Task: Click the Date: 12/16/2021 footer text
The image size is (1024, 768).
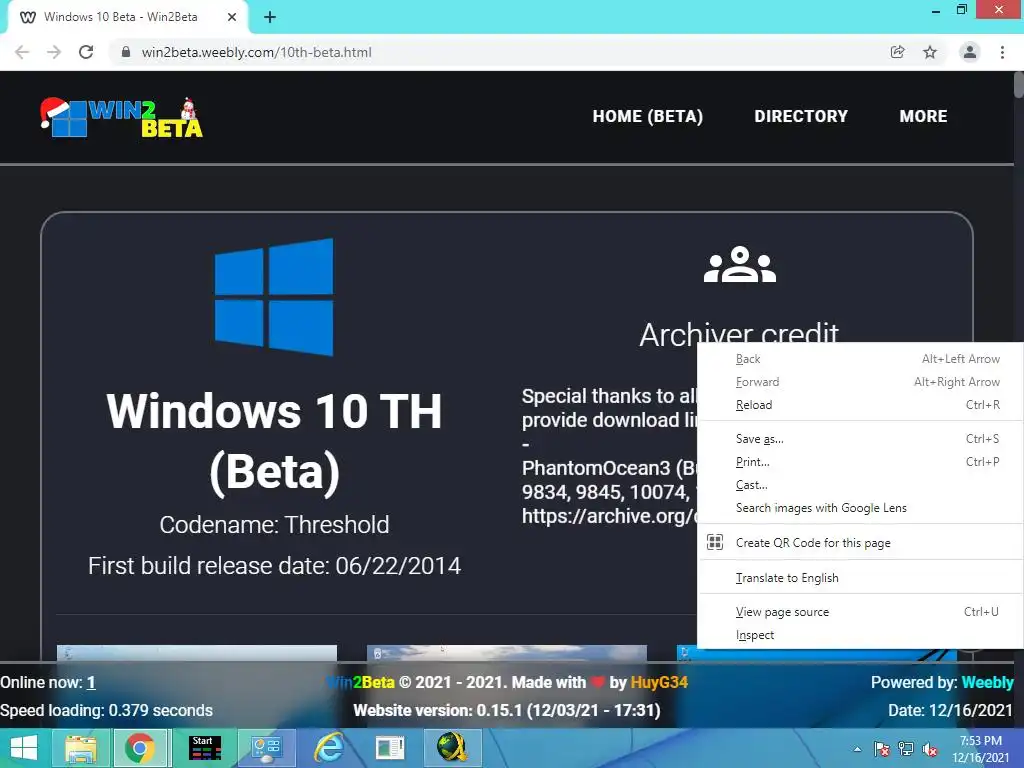Action: pyautogui.click(x=950, y=711)
